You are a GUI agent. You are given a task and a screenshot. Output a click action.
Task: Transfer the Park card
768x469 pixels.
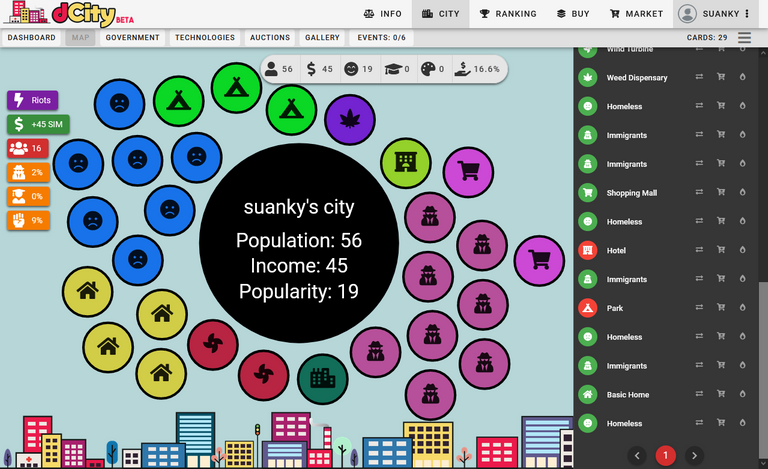coord(699,307)
